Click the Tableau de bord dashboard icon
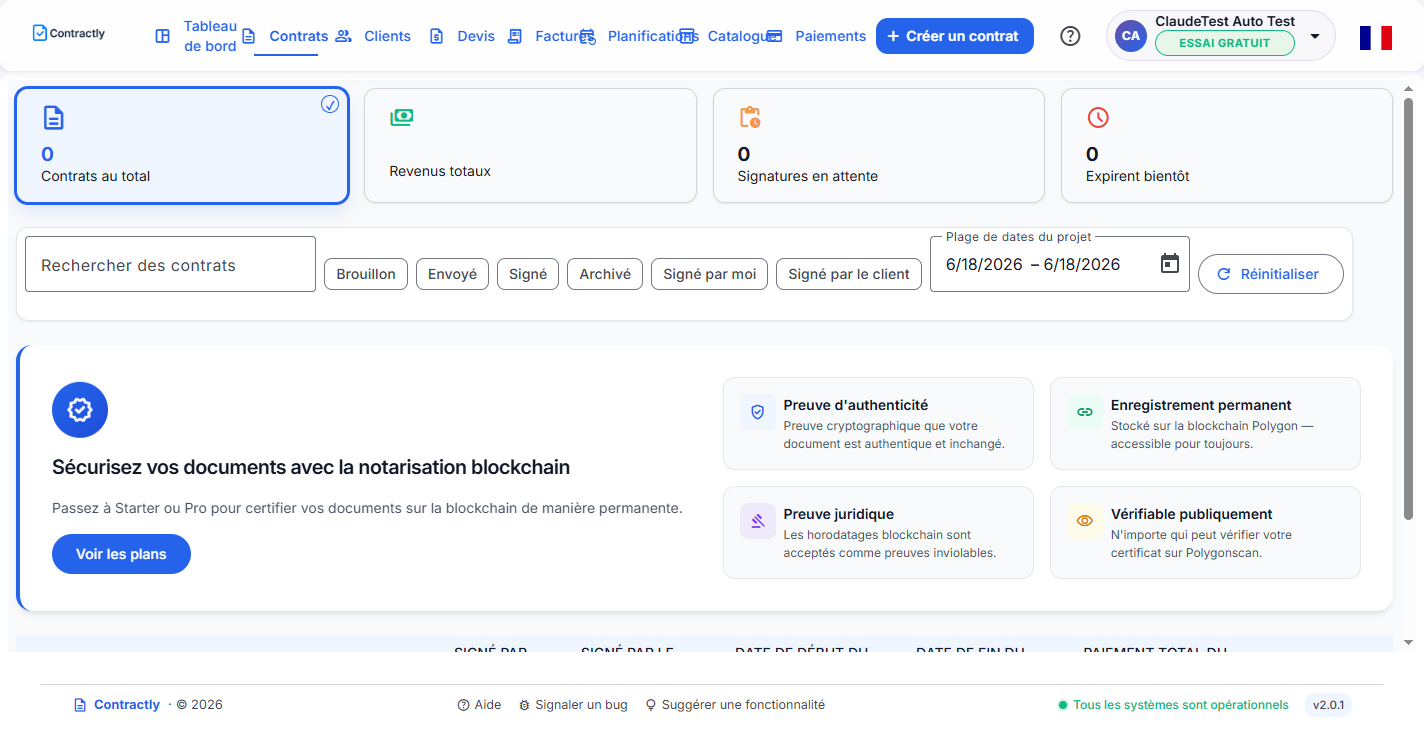Viewport: 1424px width, 749px height. tap(163, 36)
